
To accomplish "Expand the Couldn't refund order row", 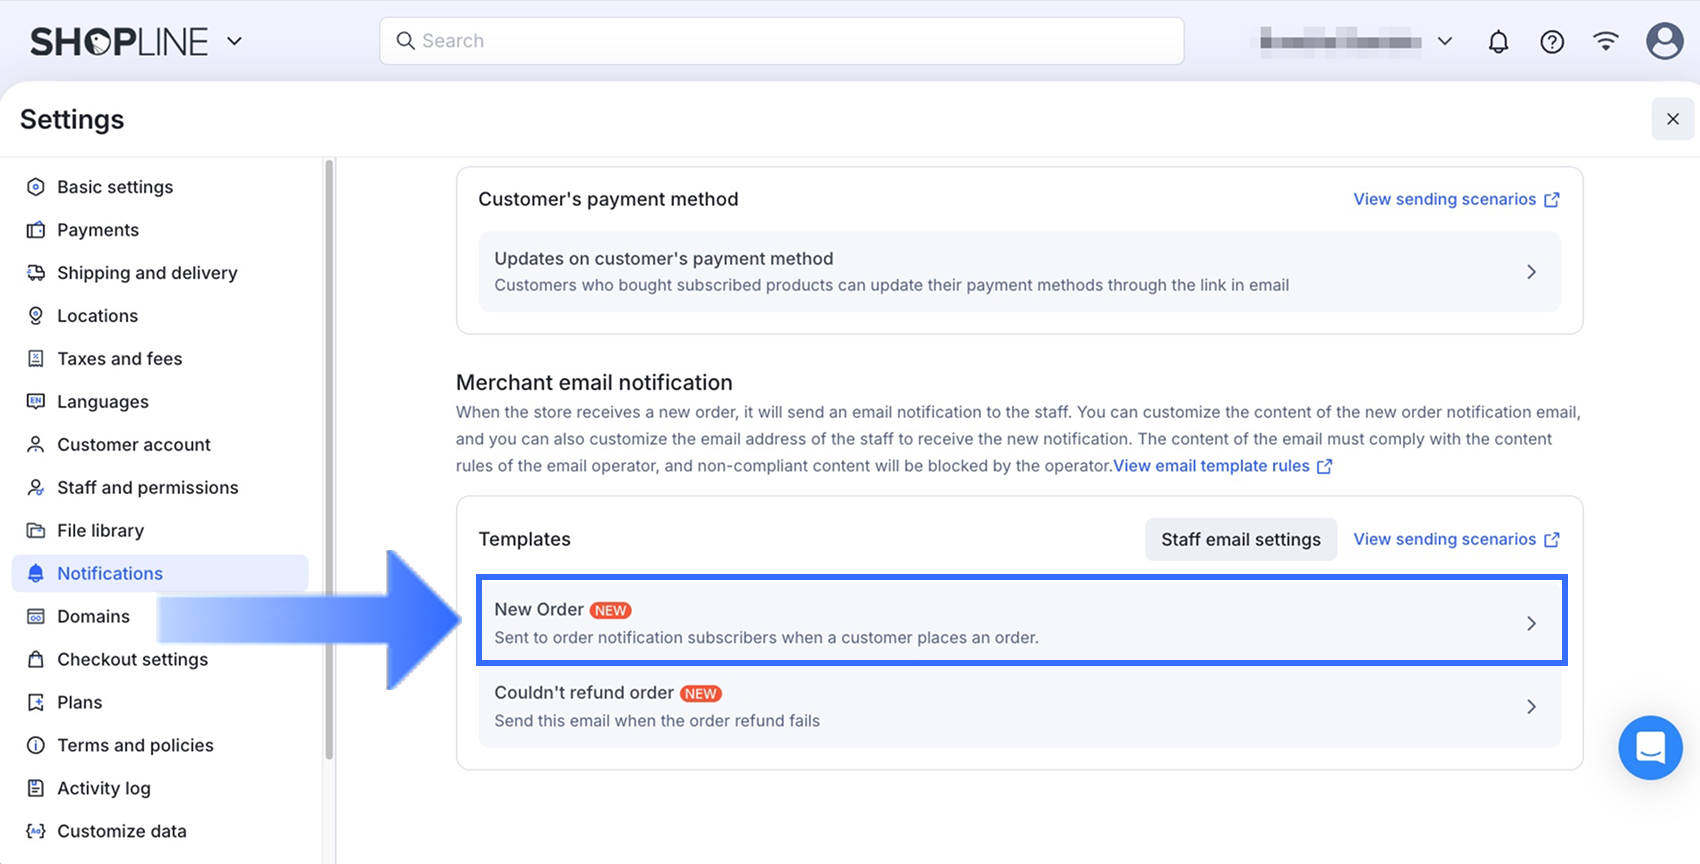I will click(x=1020, y=706).
